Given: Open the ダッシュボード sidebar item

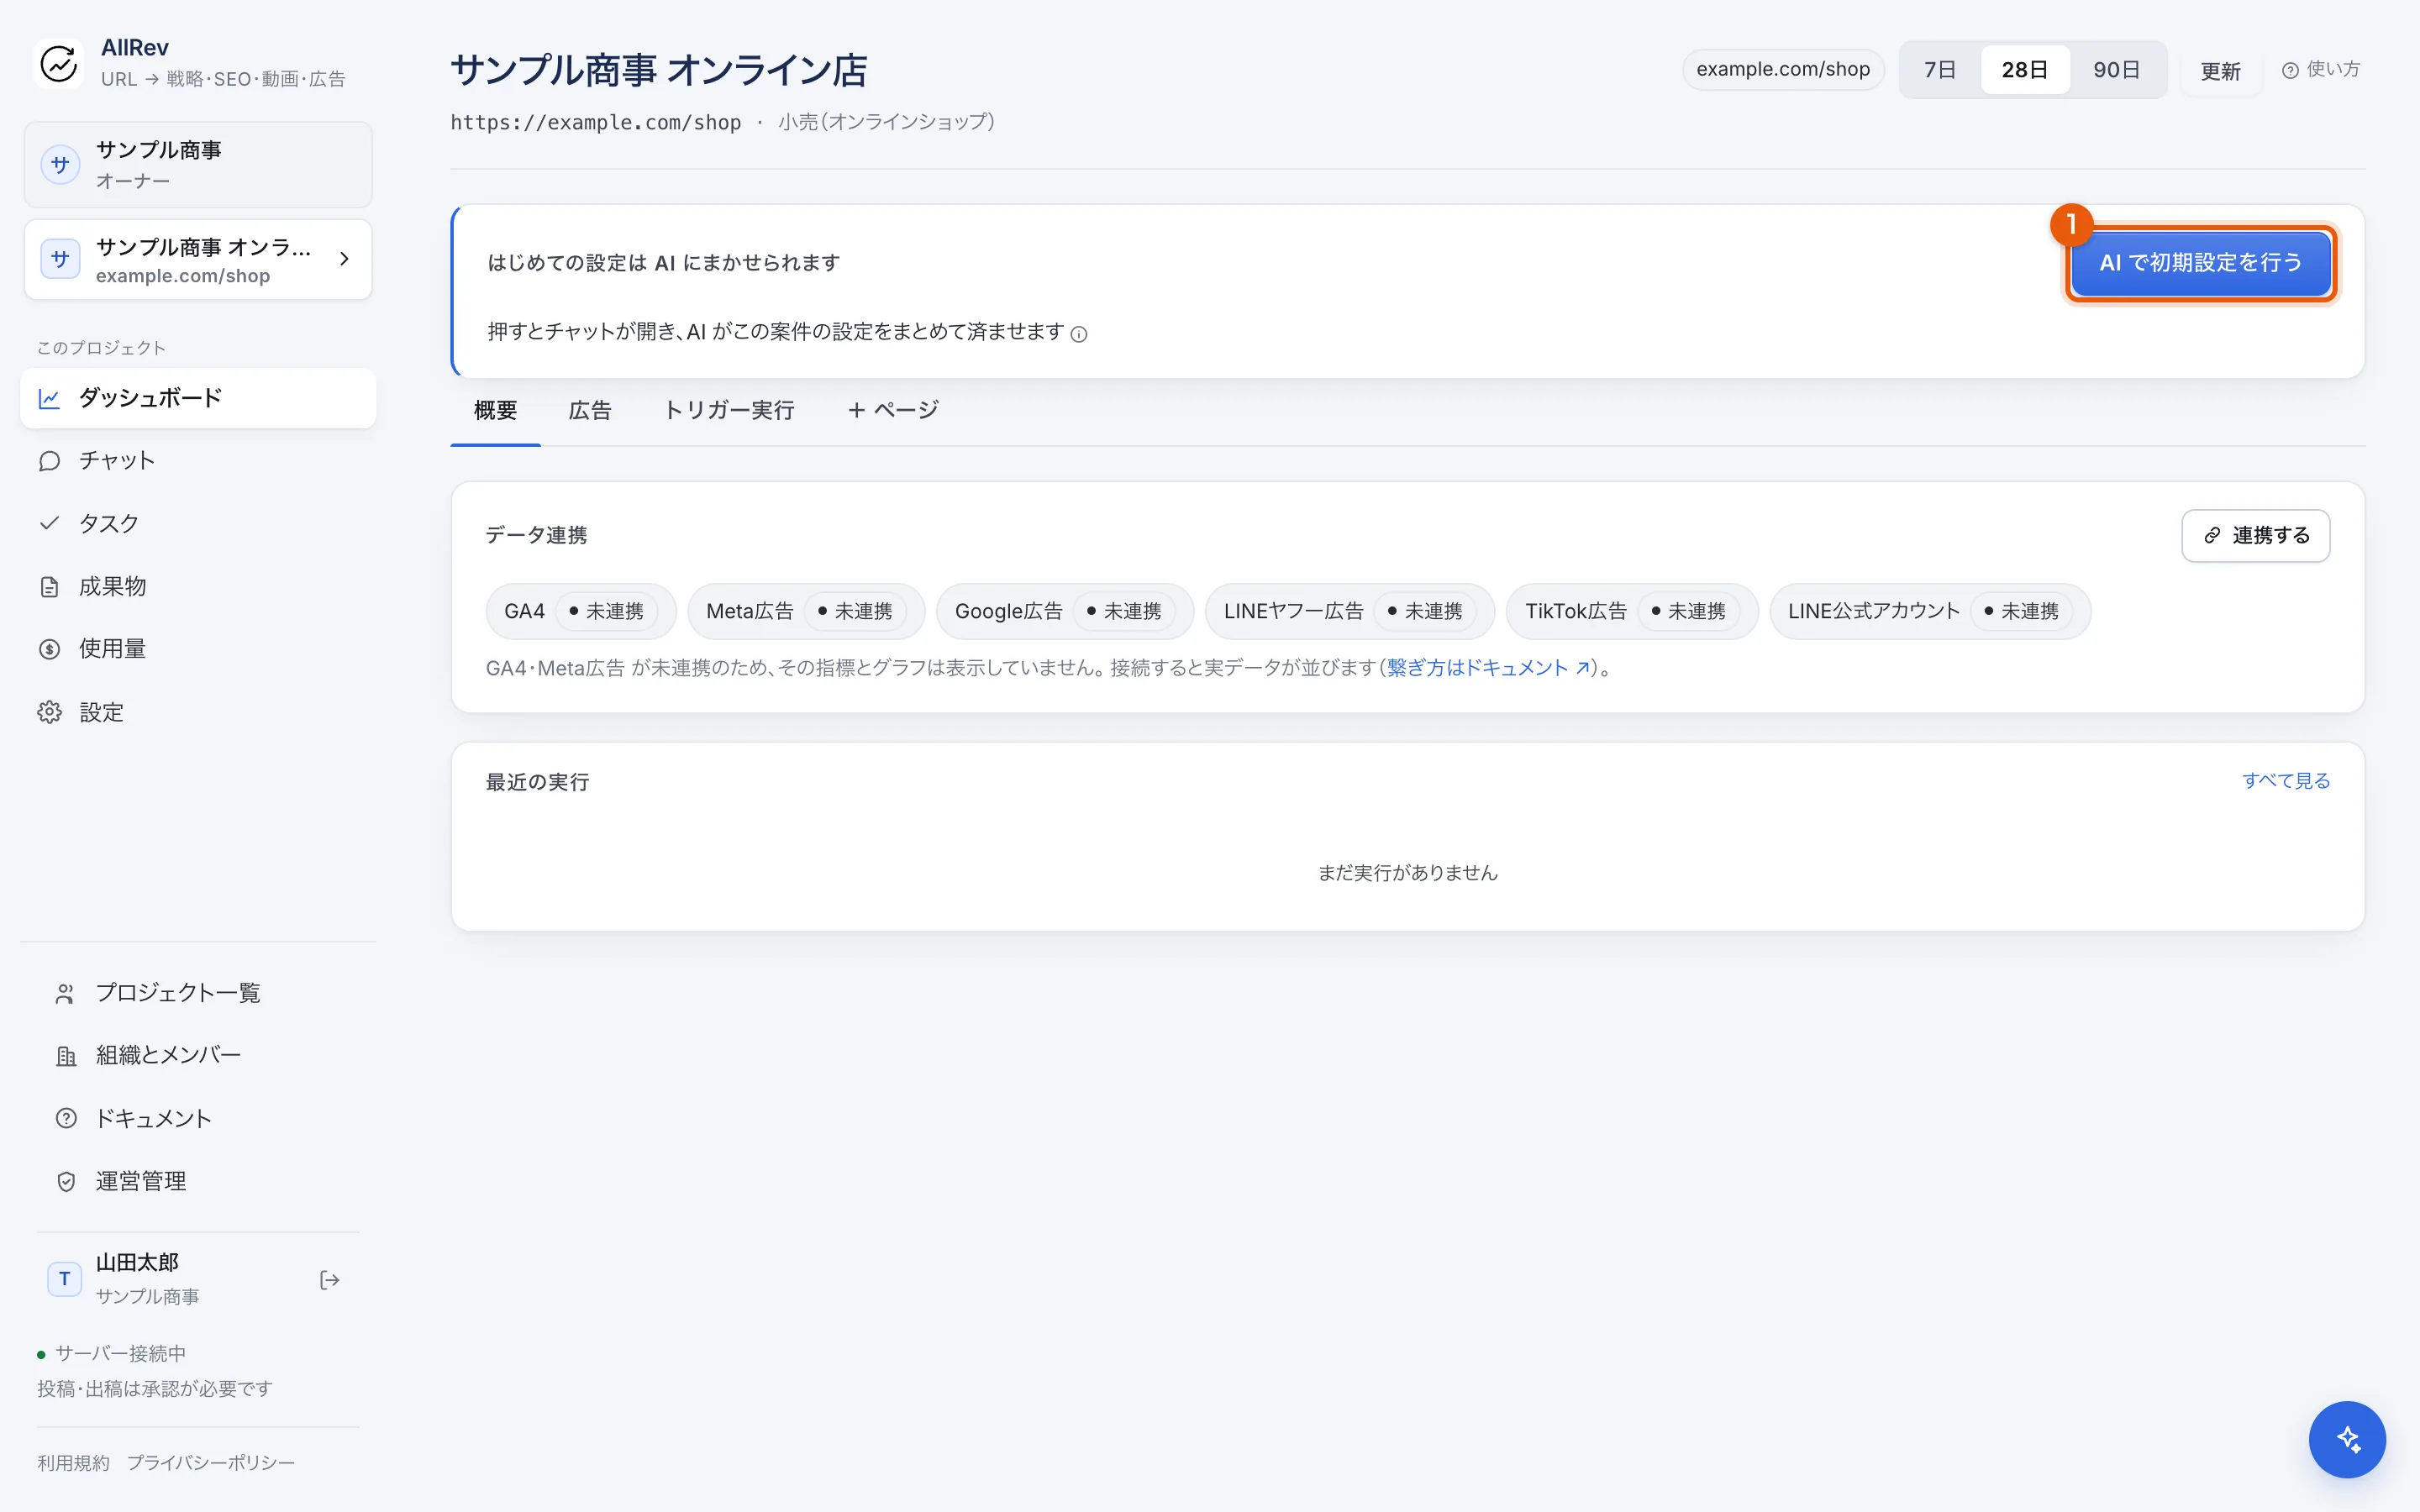Looking at the screenshot, I should tap(198, 398).
